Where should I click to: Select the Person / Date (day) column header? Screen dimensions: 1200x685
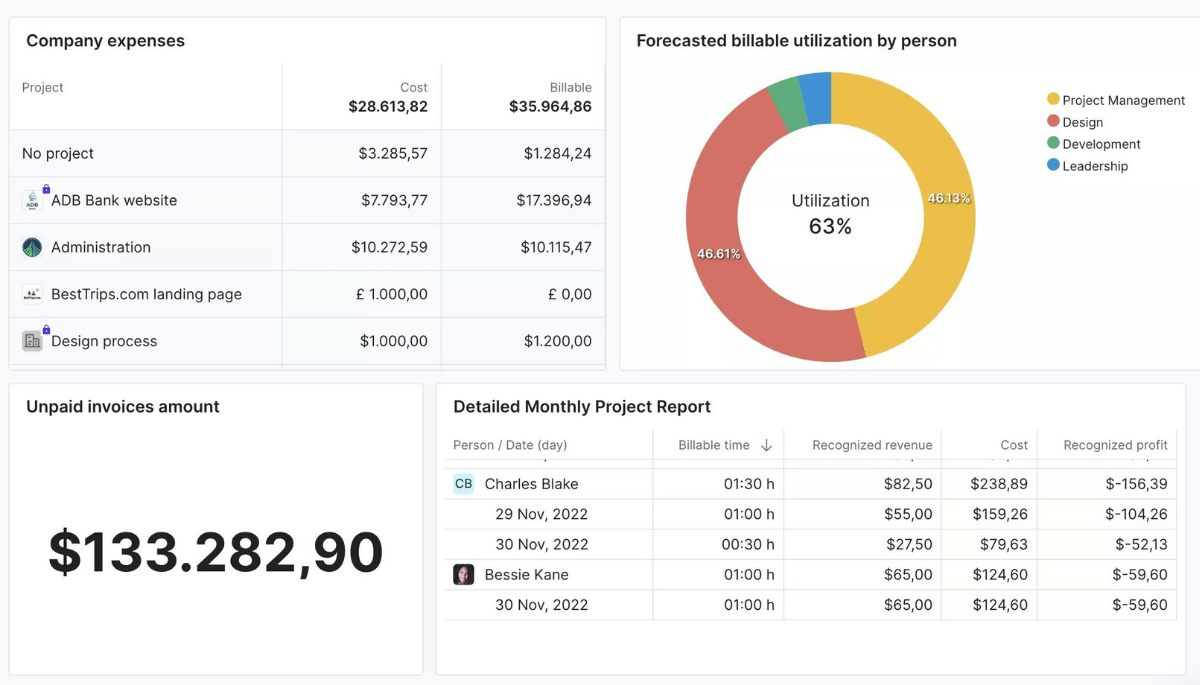[510, 445]
